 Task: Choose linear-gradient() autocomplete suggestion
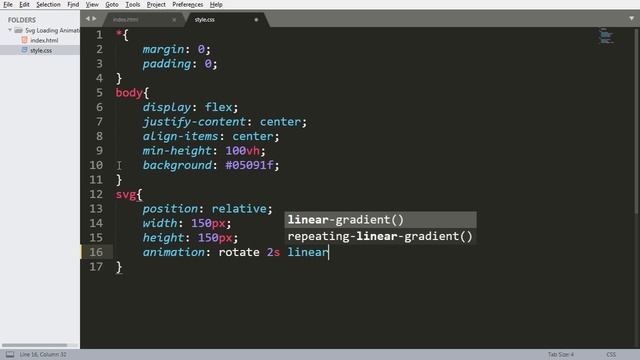(x=380, y=220)
